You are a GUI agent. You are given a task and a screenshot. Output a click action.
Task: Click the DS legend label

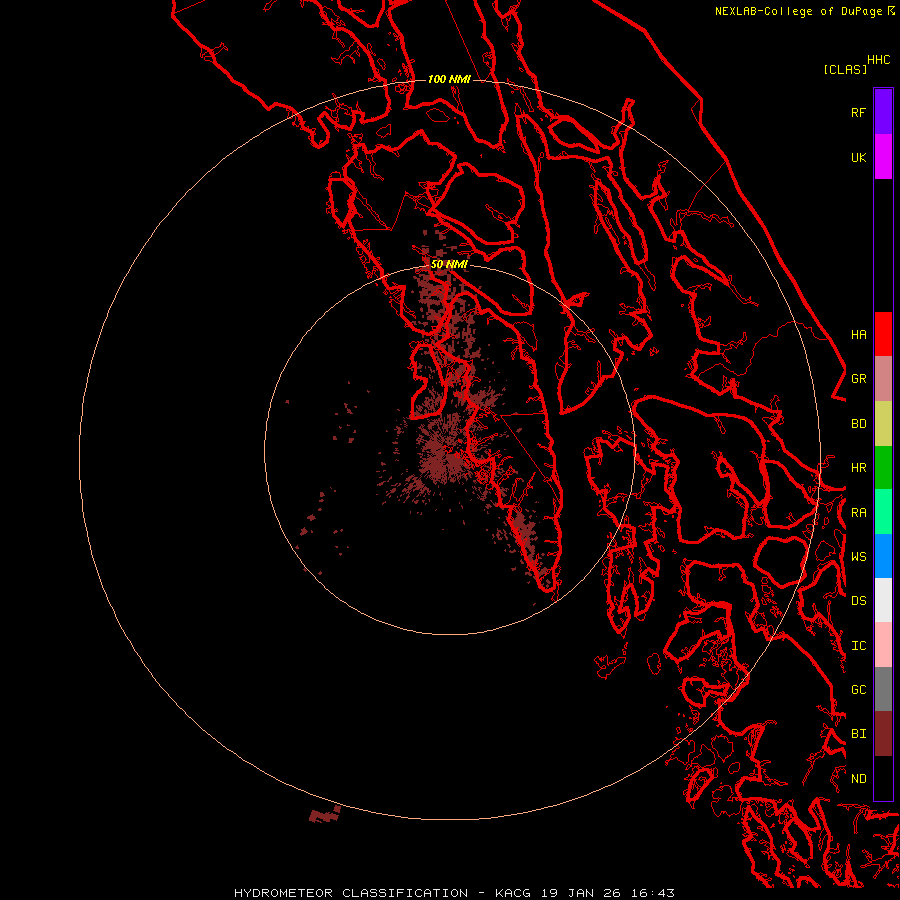(858, 601)
